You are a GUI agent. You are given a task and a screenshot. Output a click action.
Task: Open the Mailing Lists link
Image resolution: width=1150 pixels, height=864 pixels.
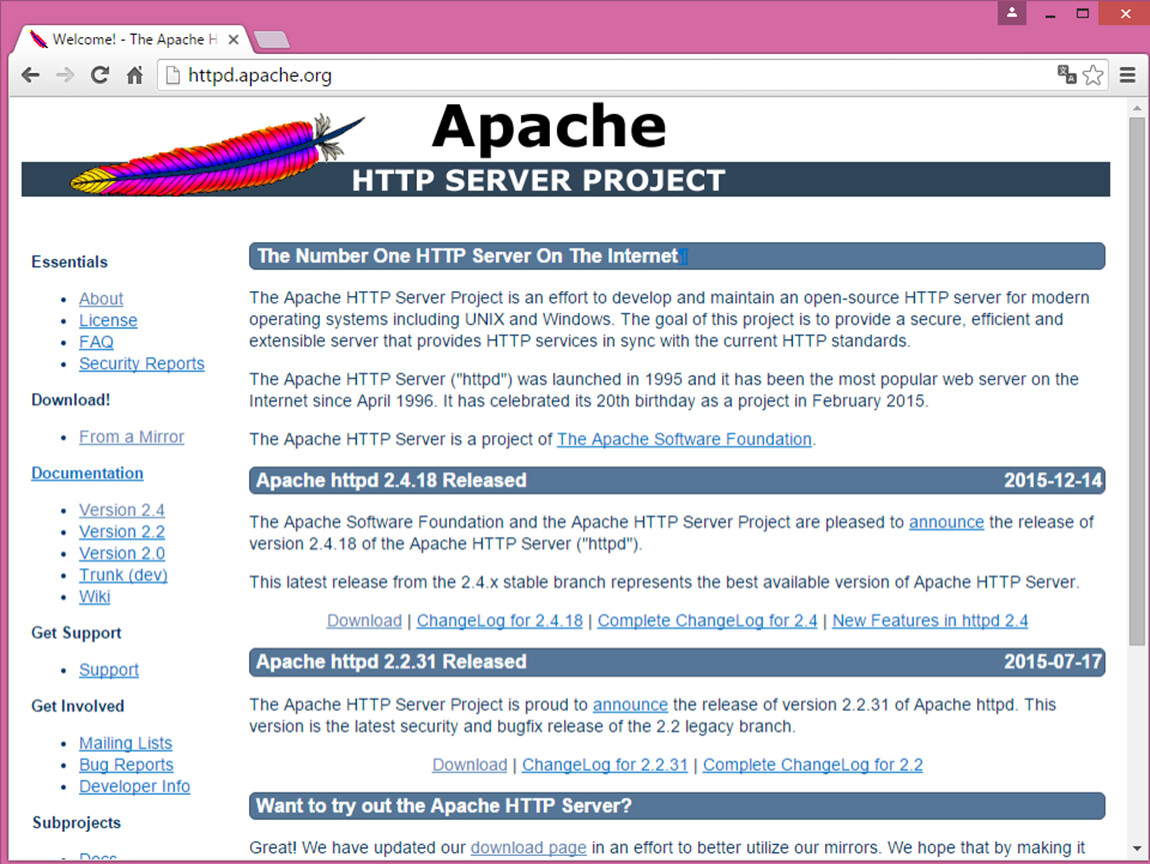tap(125, 743)
